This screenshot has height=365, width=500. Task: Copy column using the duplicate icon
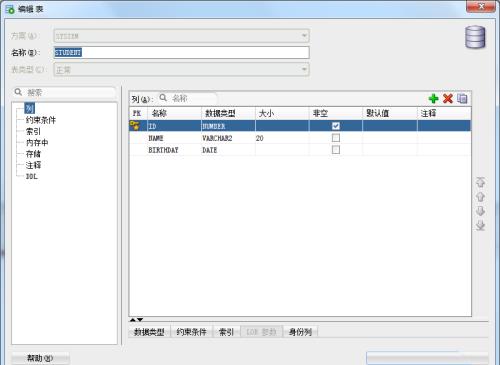pos(462,99)
